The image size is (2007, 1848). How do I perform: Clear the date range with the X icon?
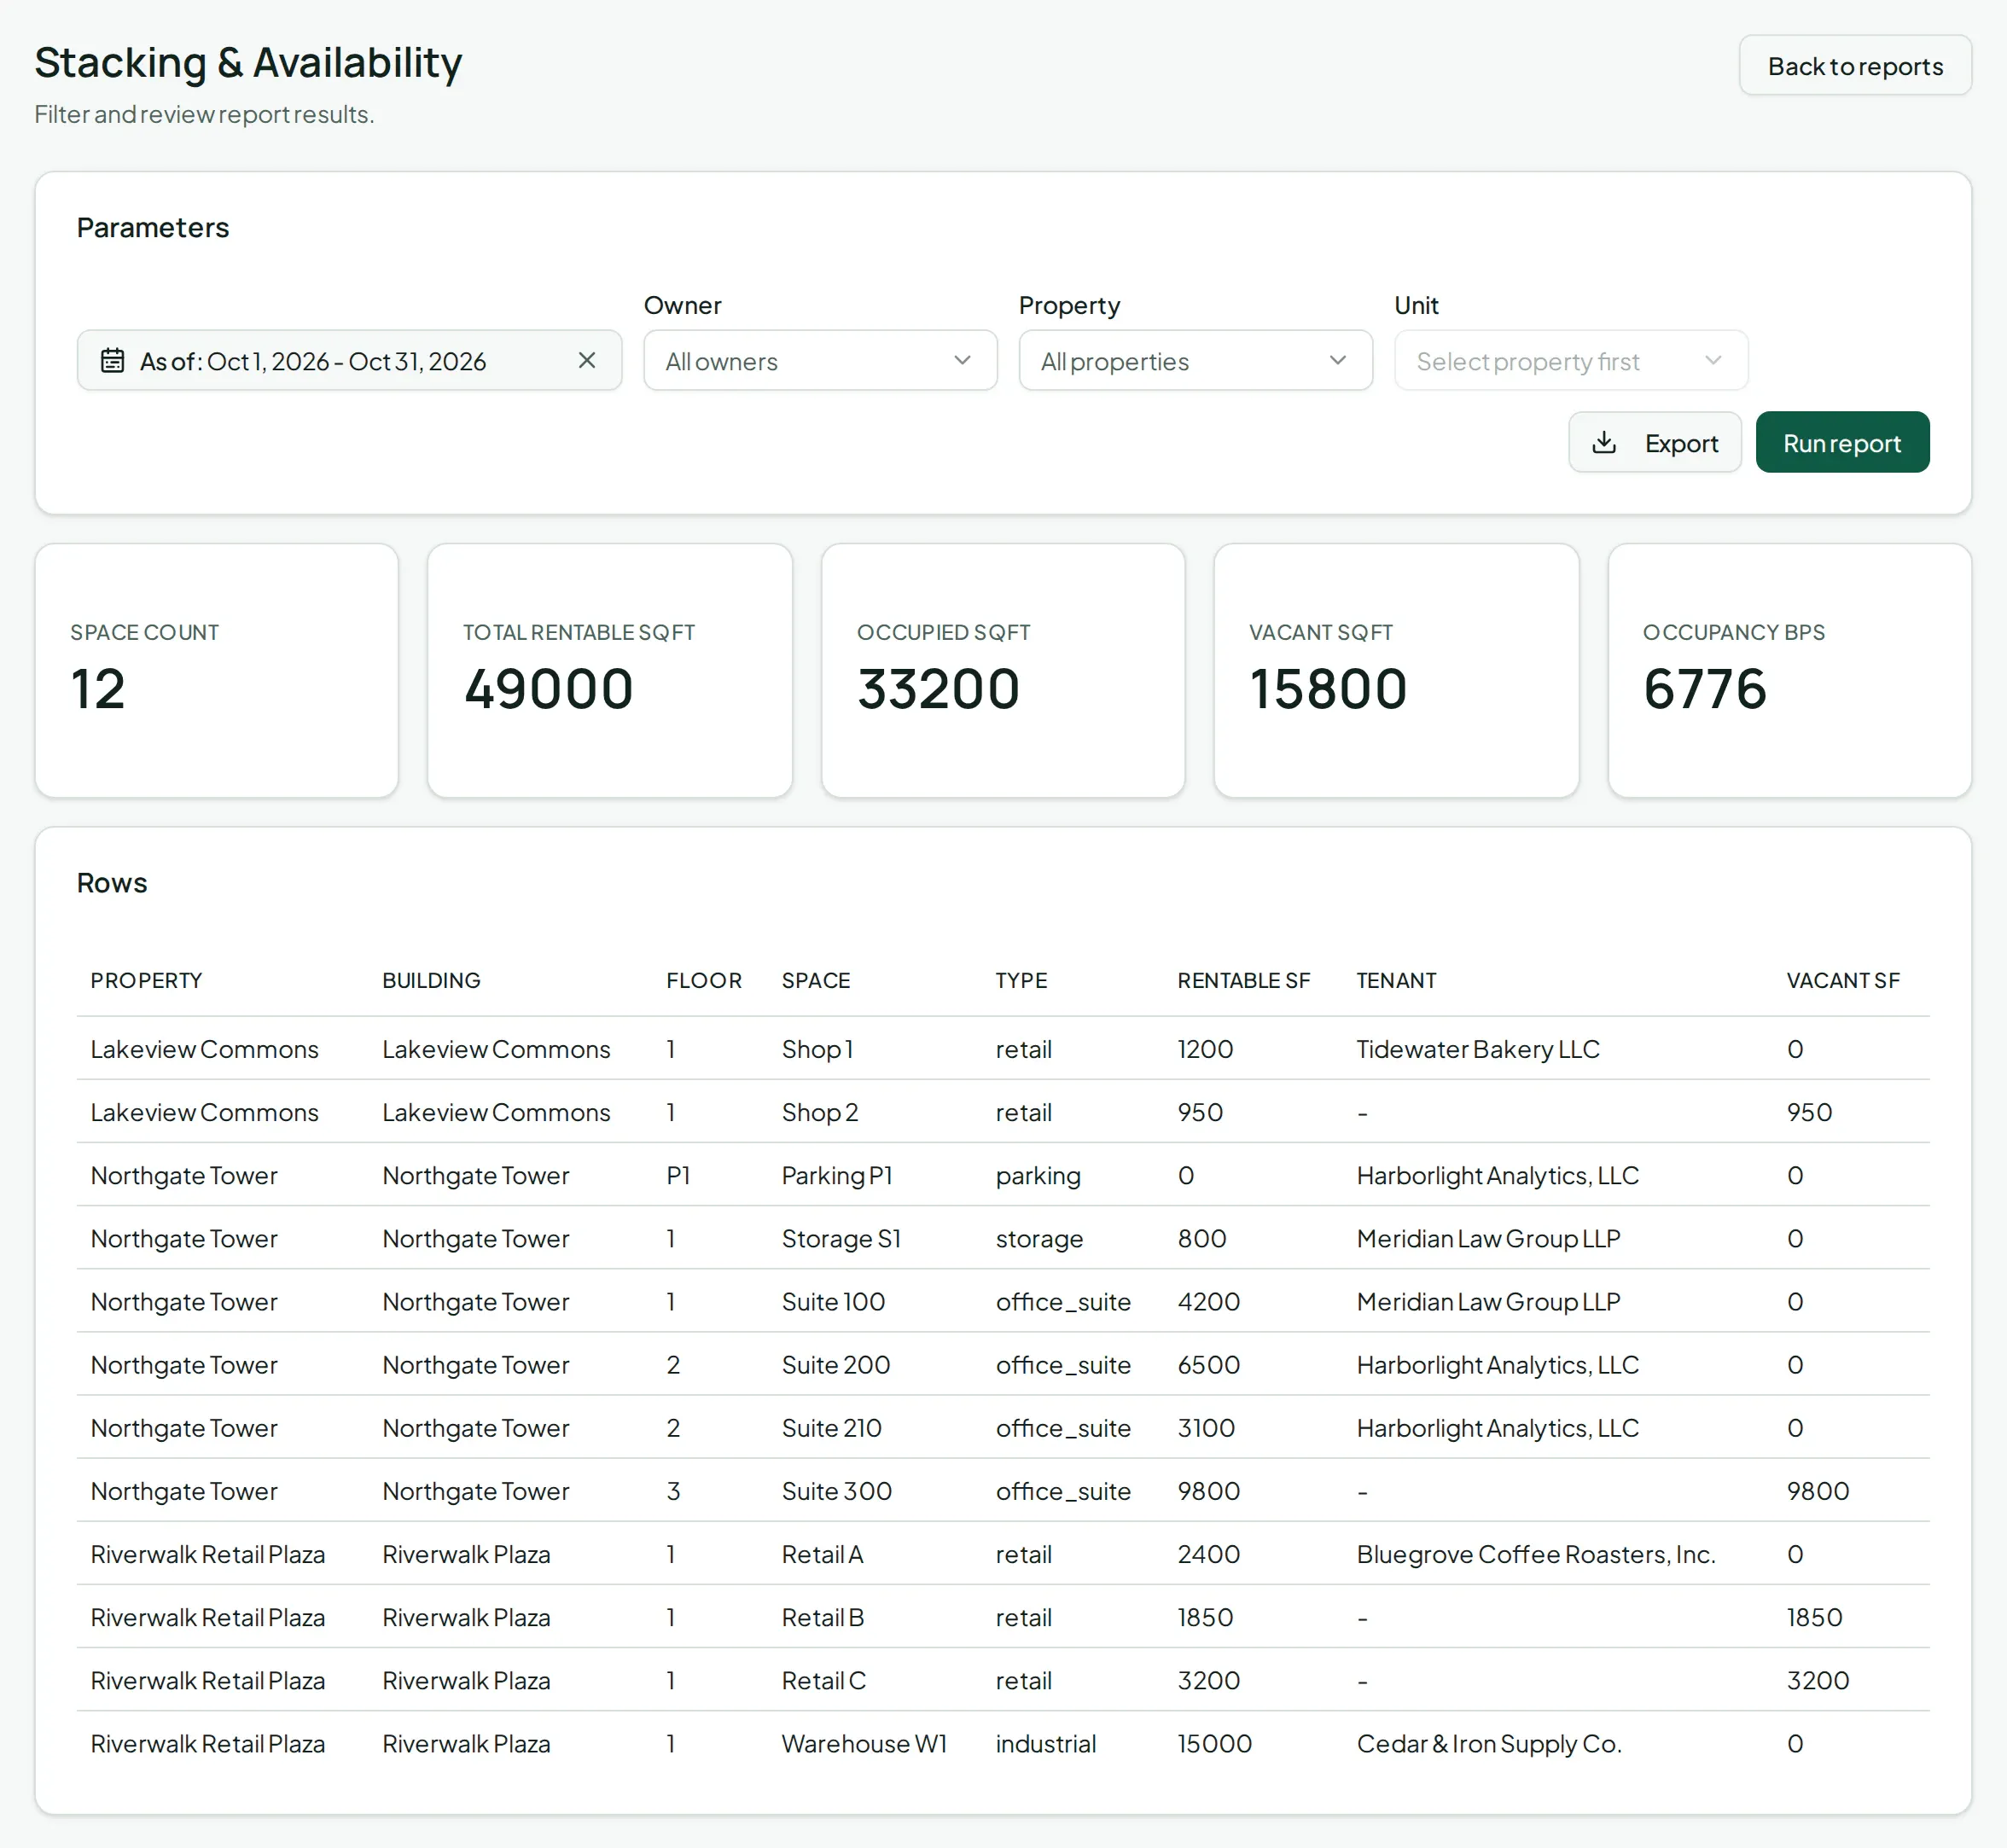click(587, 360)
